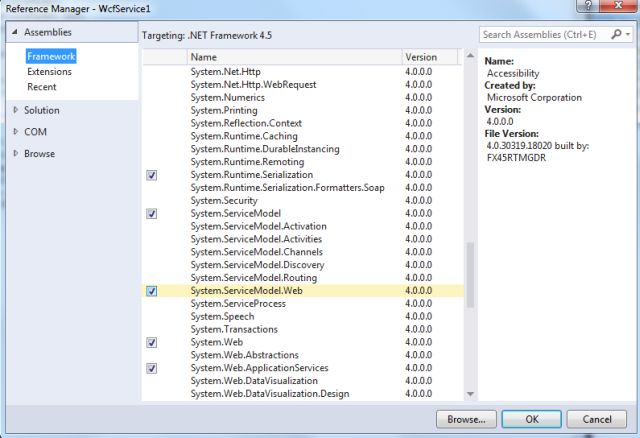This screenshot has width=640, height=438.
Task: Expand the Browse section
Action: point(16,153)
